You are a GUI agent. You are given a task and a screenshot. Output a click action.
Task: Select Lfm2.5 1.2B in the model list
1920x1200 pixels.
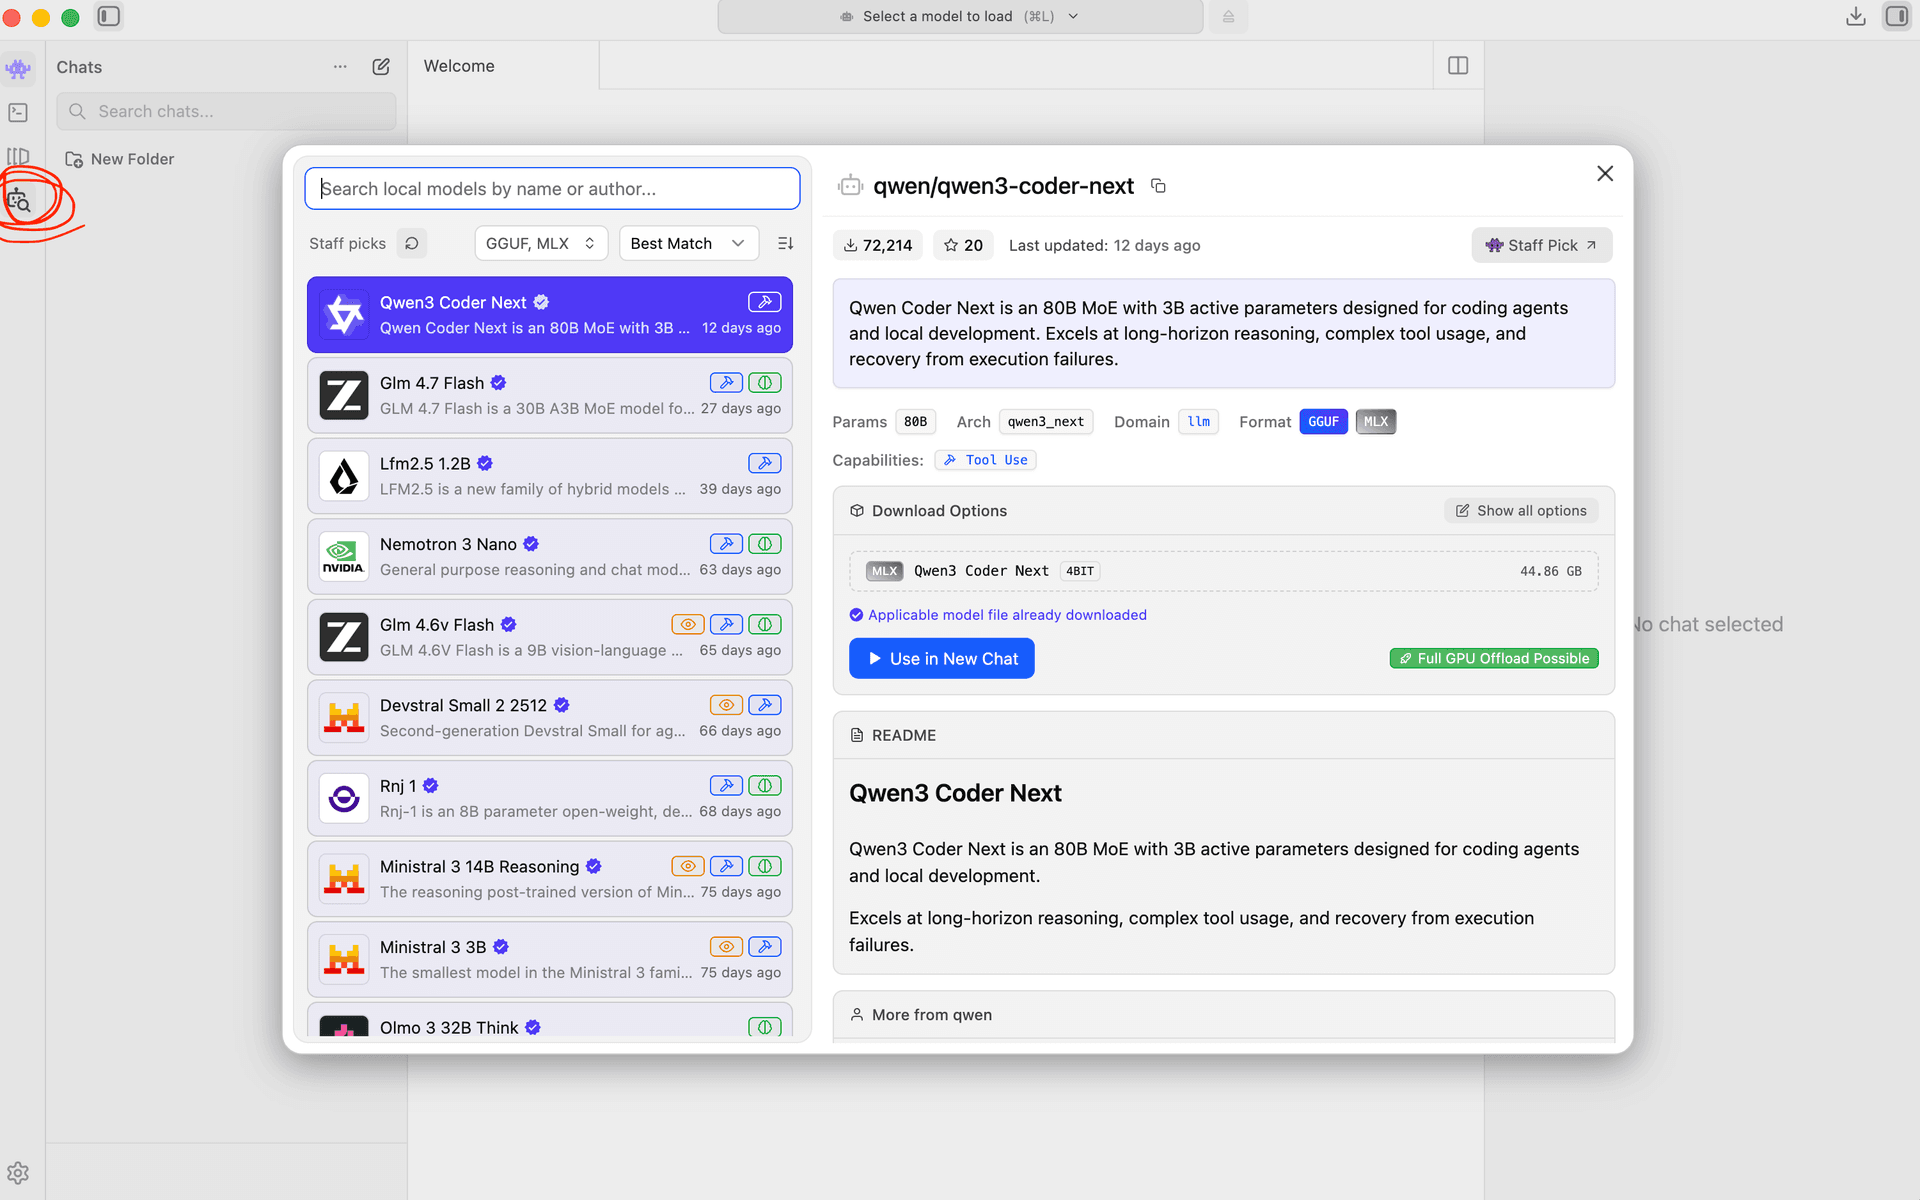point(550,476)
